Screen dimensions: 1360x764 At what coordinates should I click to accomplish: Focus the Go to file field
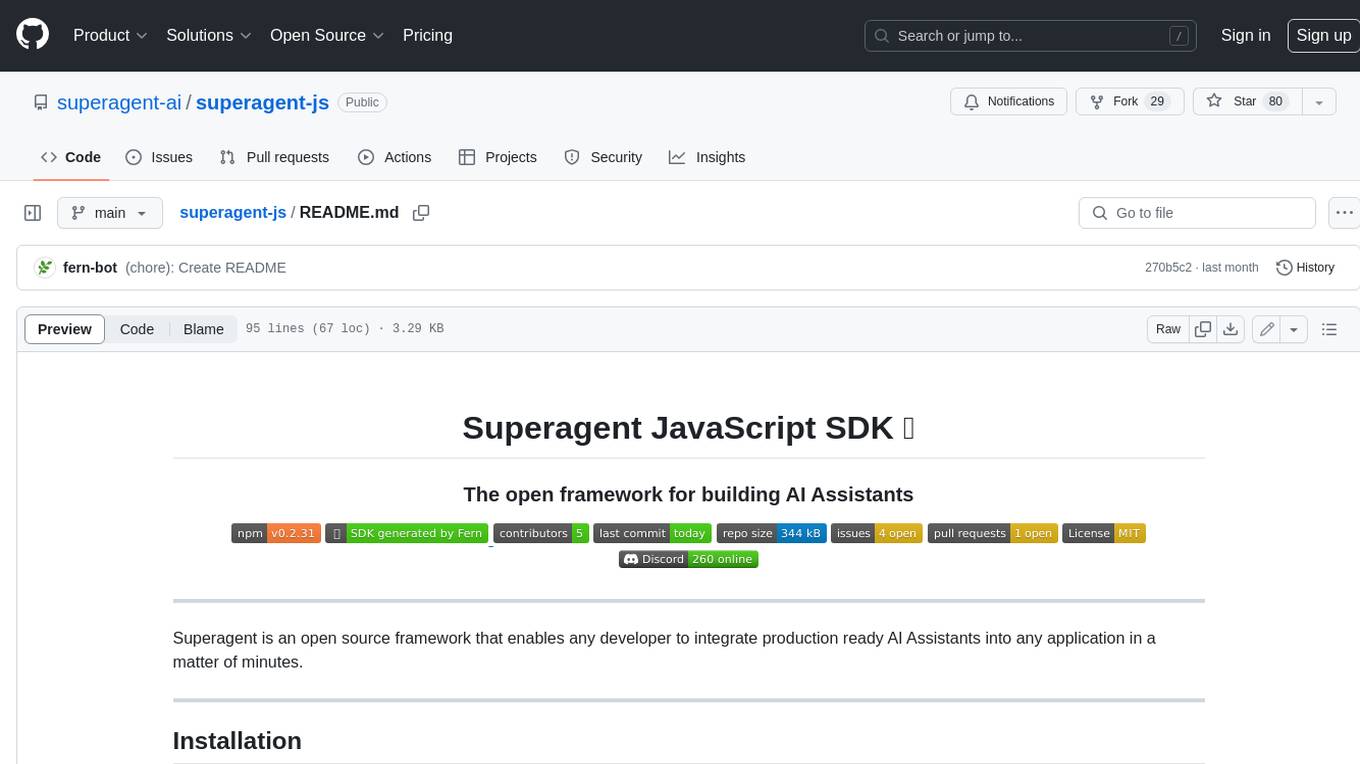pyautogui.click(x=1197, y=213)
